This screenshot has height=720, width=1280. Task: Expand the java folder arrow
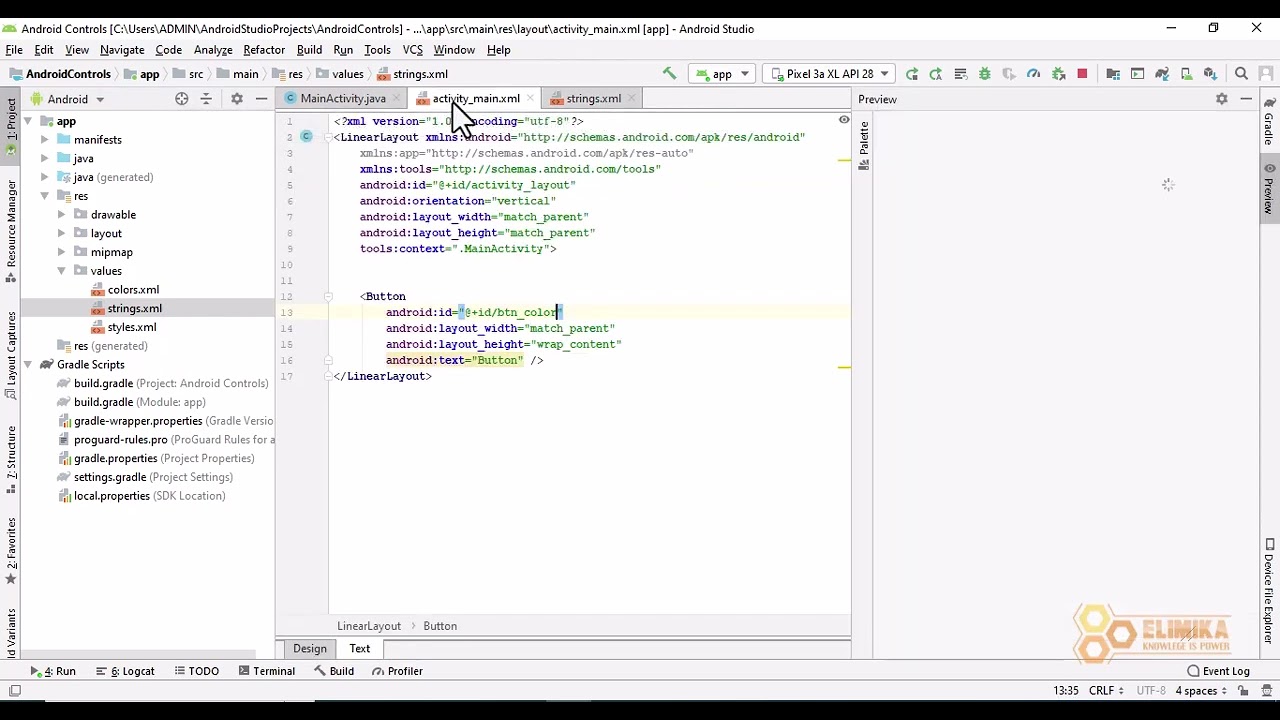45,158
